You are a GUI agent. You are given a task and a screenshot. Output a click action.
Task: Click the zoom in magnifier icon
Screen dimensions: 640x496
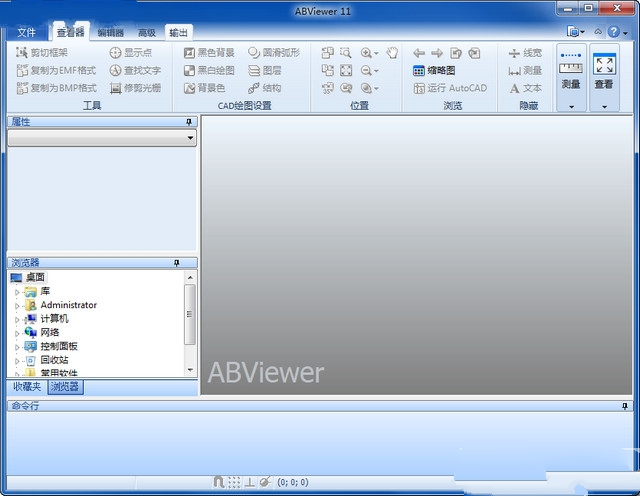tap(366, 53)
